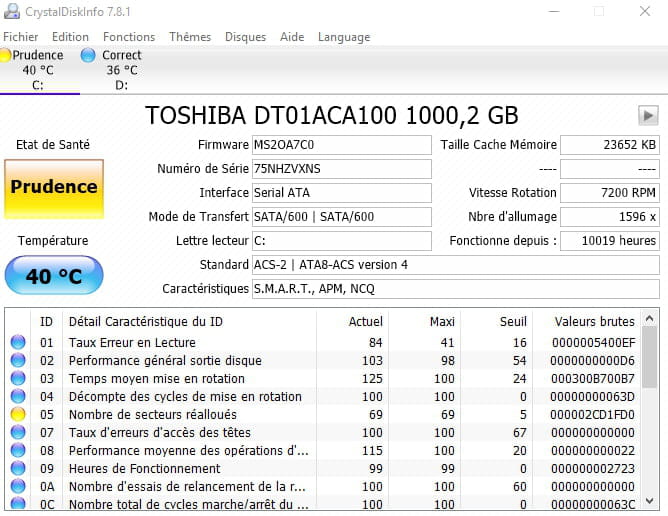Click status icon for 04 Décompte des cycles
668x516 pixels.
(18, 396)
